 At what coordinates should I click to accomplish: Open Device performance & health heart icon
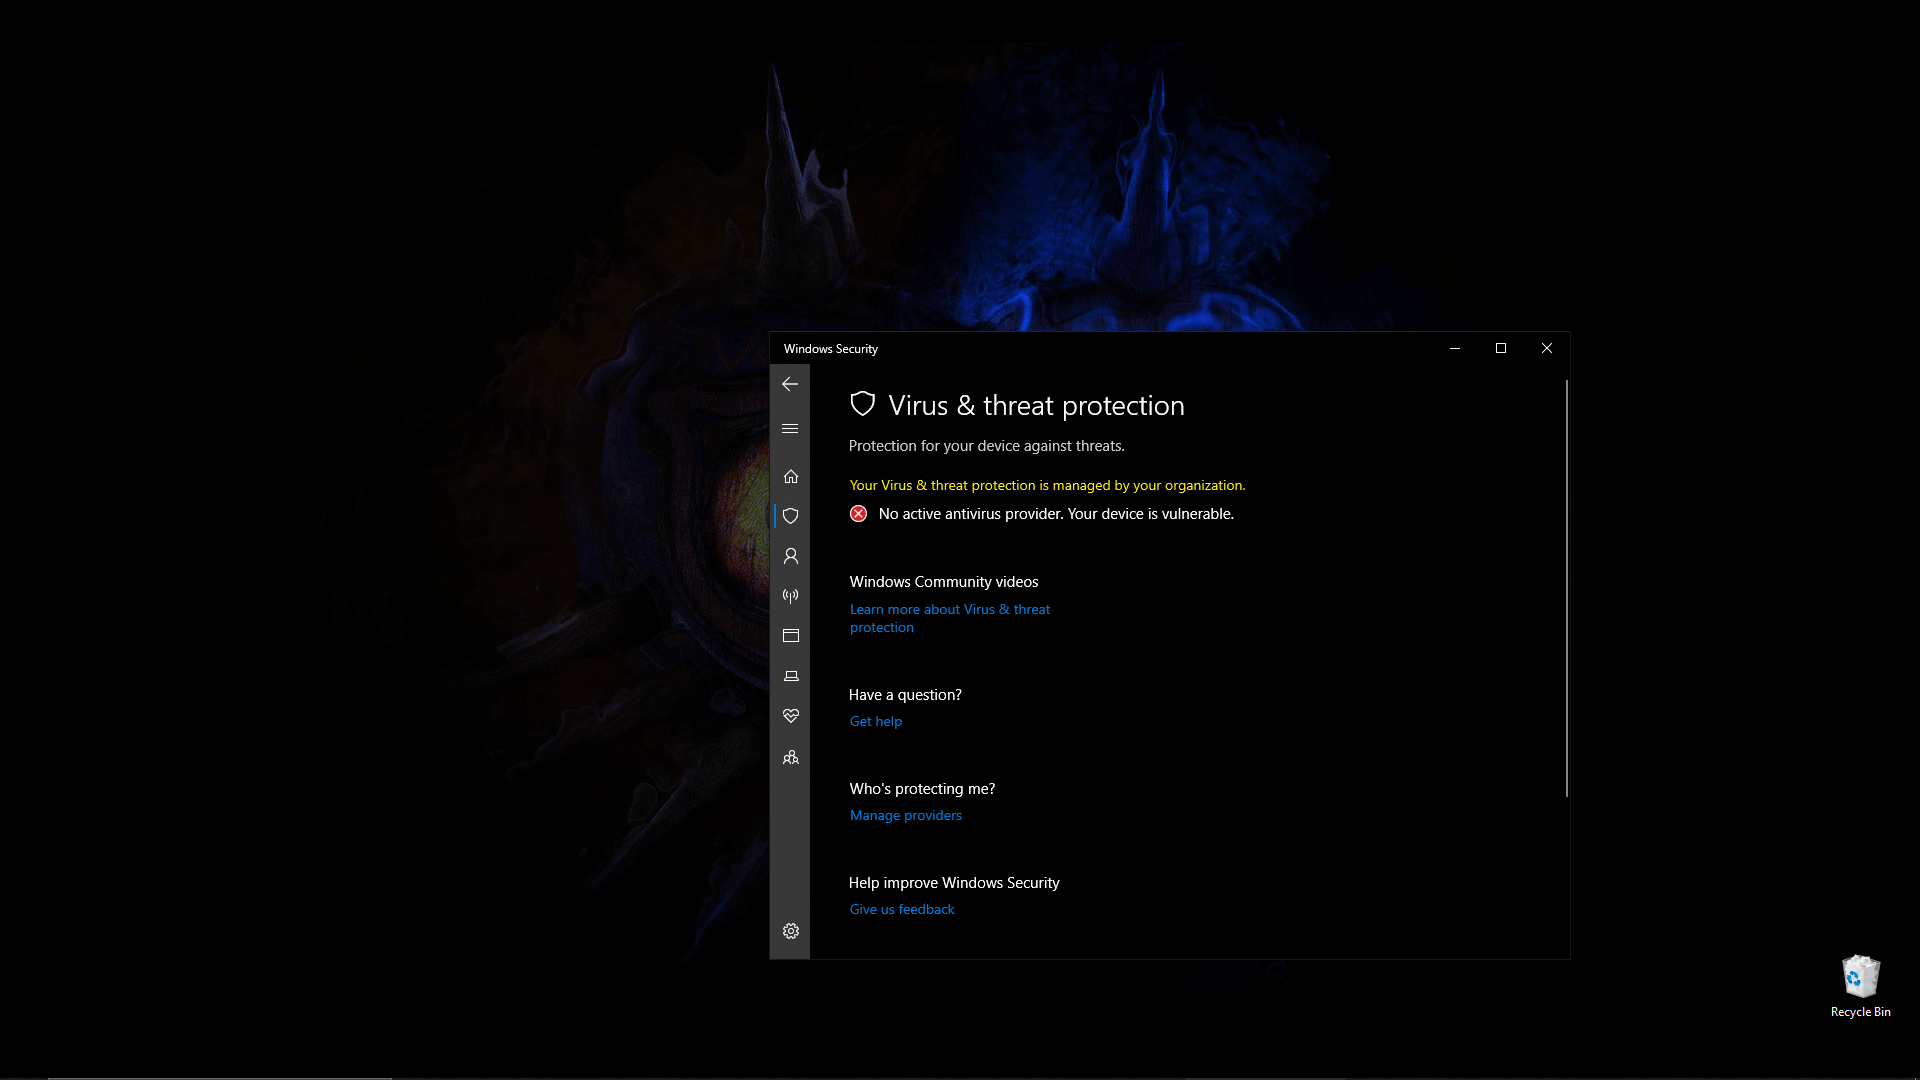[790, 716]
